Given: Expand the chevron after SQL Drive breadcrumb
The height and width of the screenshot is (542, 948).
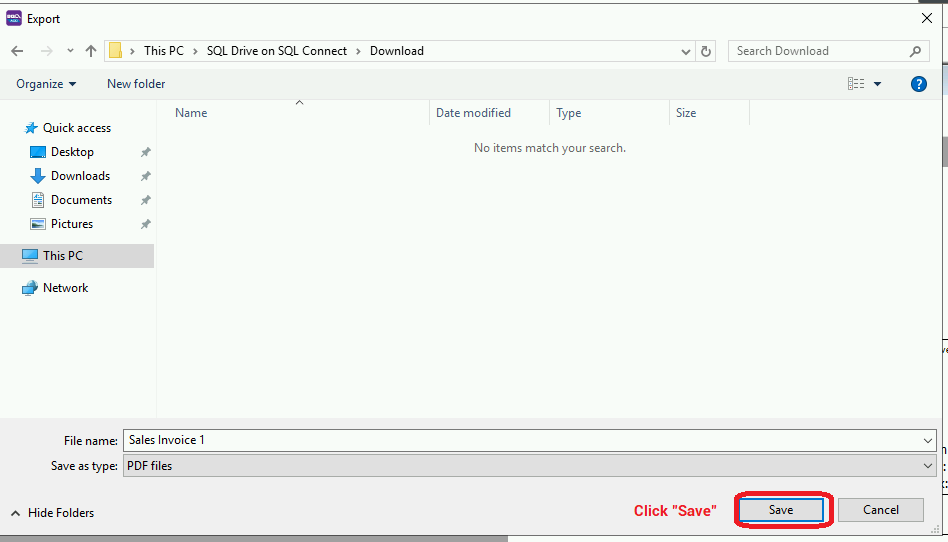Looking at the screenshot, I should 359,51.
